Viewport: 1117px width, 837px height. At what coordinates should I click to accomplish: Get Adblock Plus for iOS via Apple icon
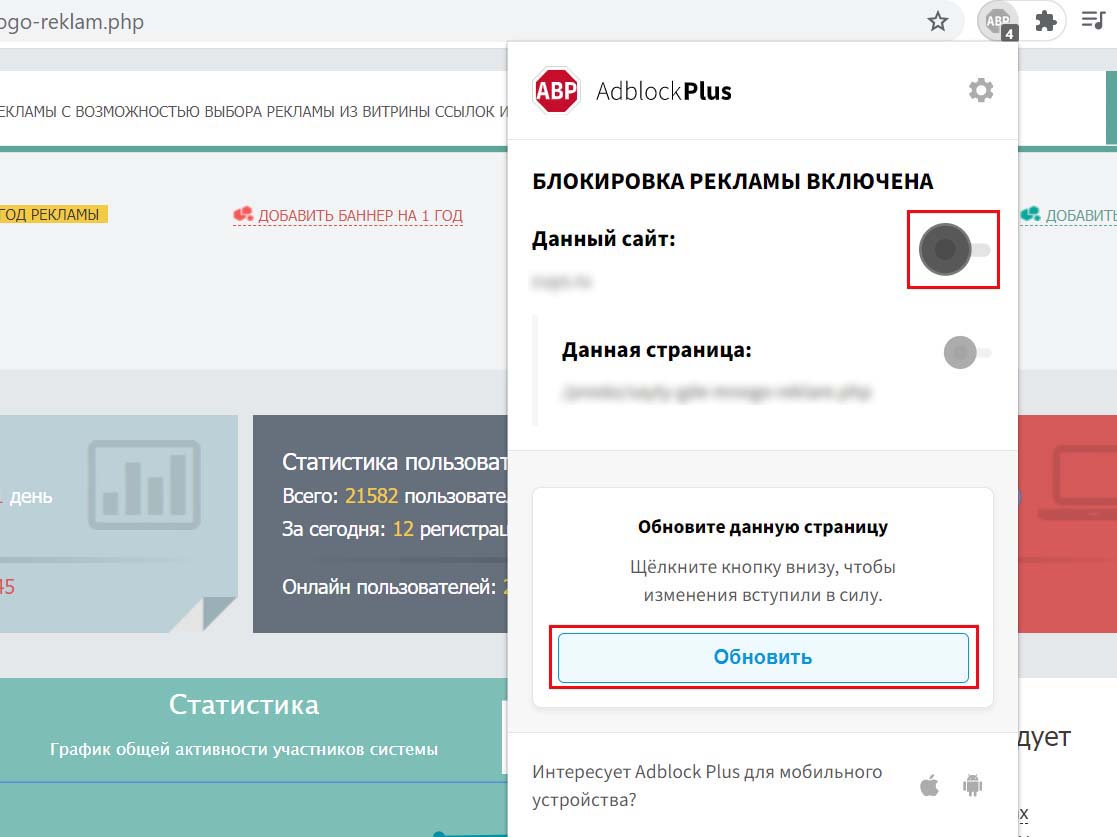click(929, 786)
